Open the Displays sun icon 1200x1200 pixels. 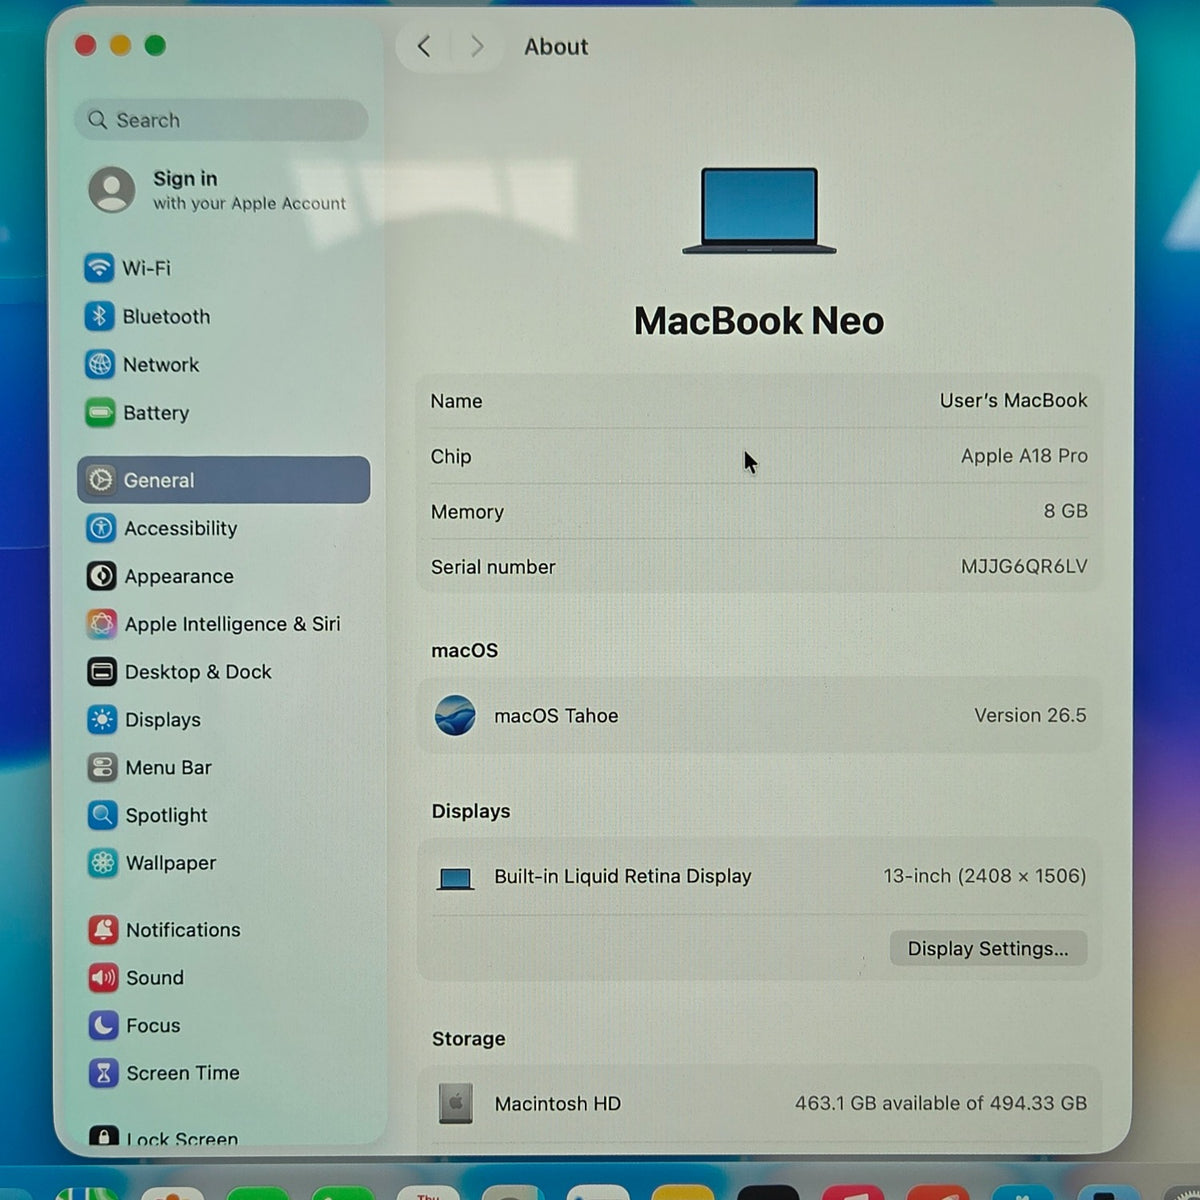coord(102,719)
